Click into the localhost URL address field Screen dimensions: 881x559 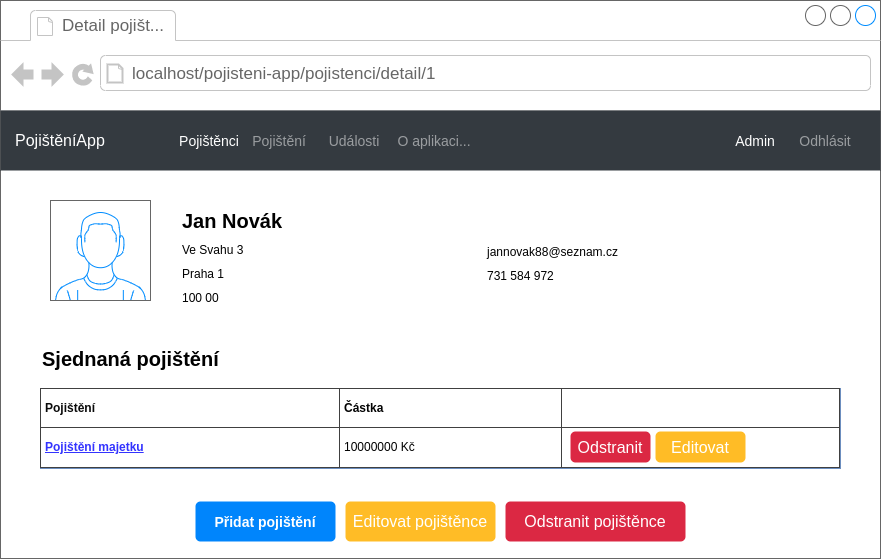click(x=490, y=73)
